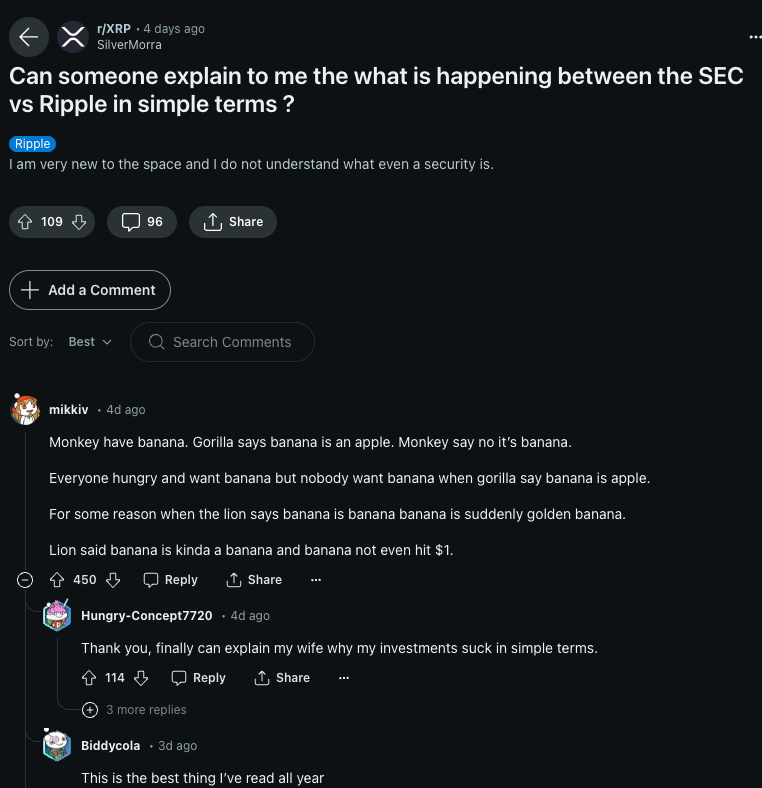
Task: Reply to mikkiv's comment
Action: coord(170,580)
